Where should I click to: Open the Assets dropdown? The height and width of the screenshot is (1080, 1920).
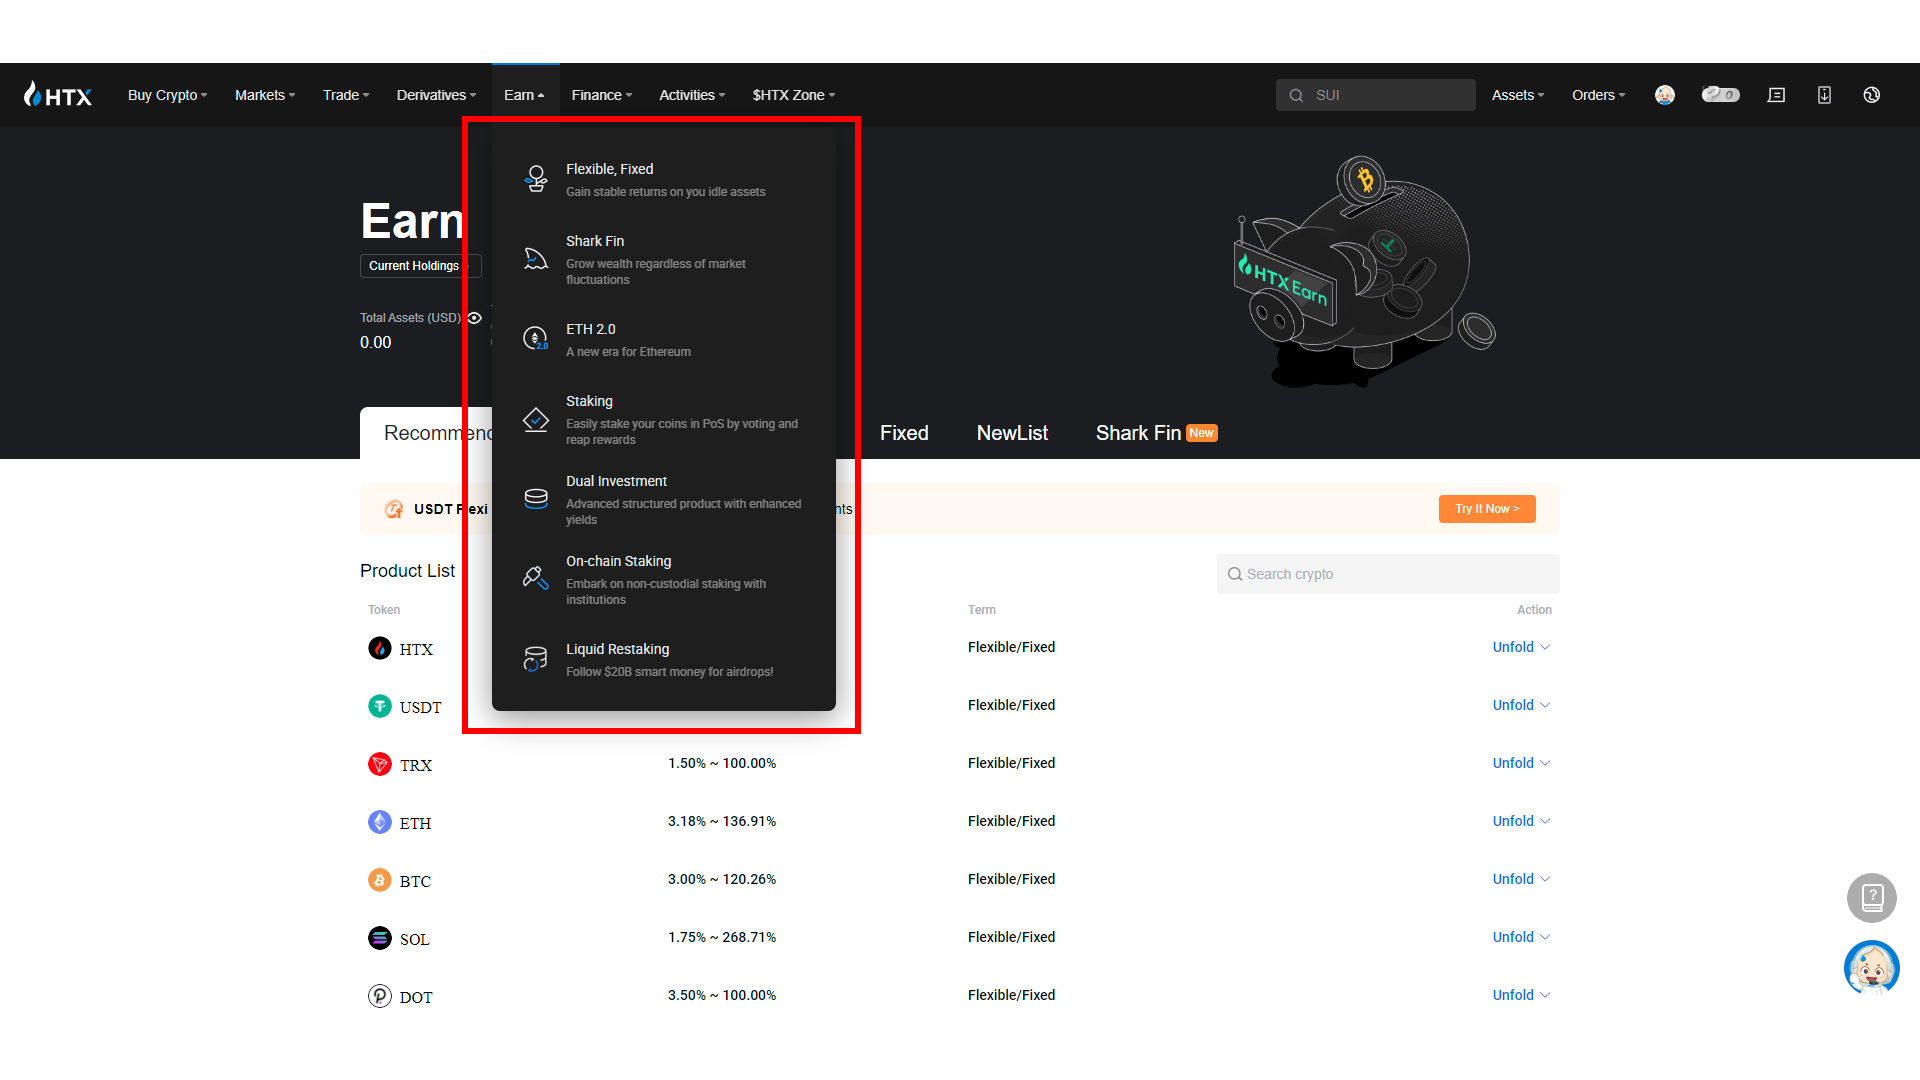[1517, 95]
